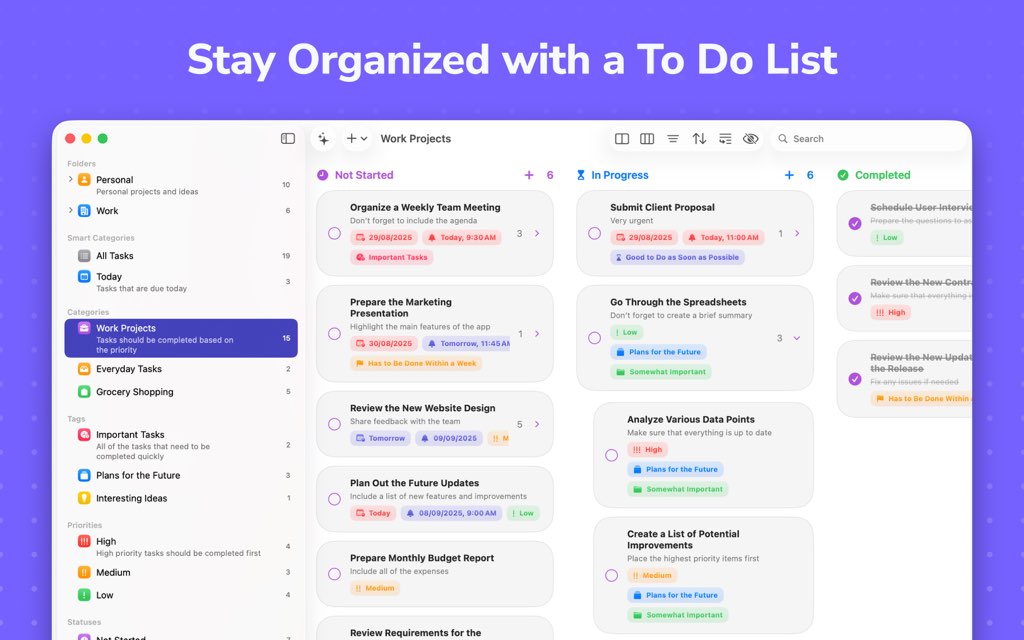This screenshot has height=640, width=1024.
Task: Mark Organize a Weekly Team Meeting complete
Action: click(x=335, y=233)
